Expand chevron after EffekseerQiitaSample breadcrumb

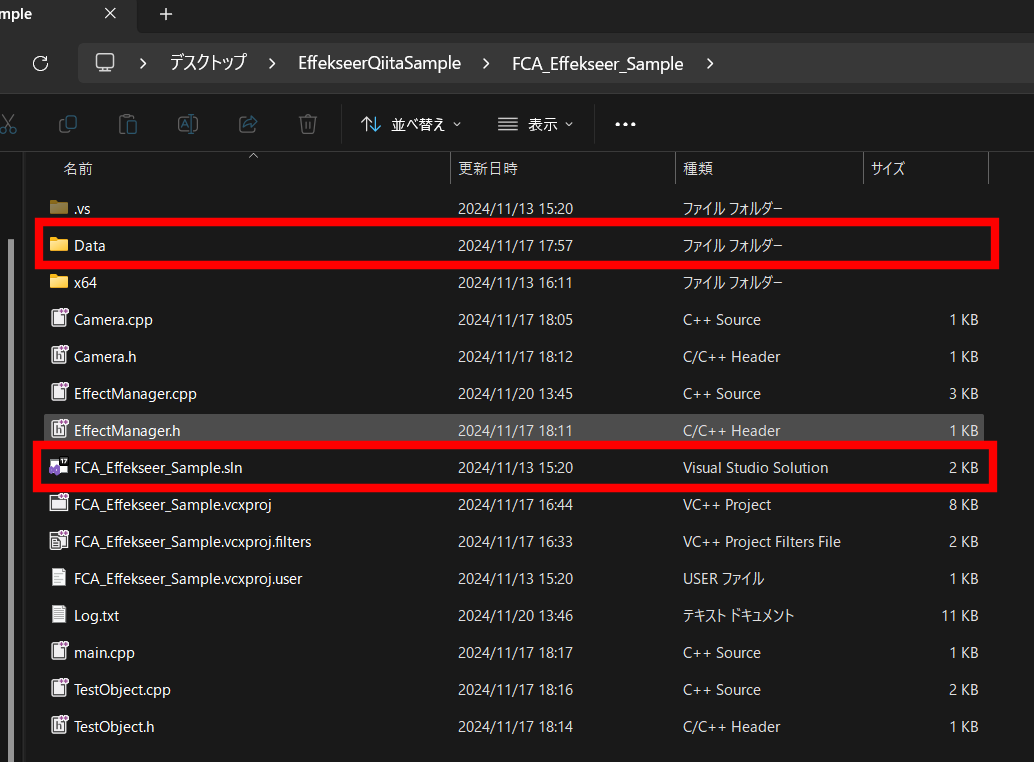(x=486, y=63)
